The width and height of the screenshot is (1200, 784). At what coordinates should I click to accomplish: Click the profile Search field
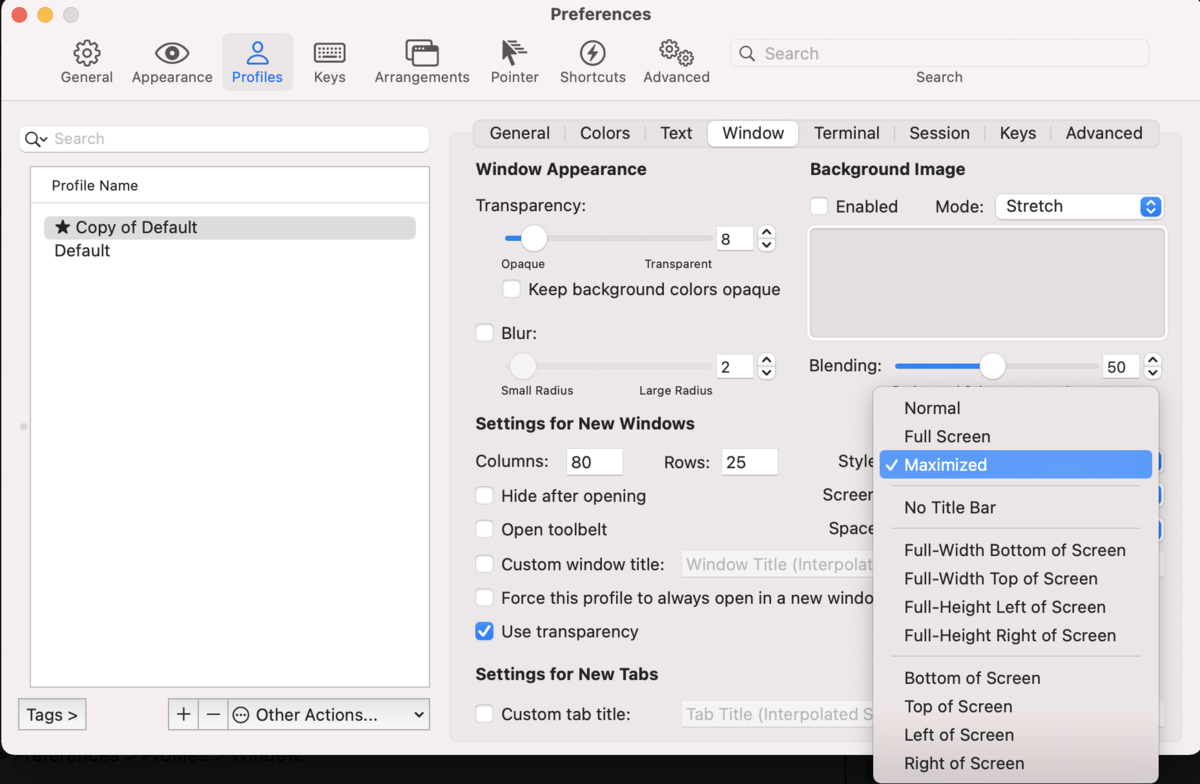(224, 139)
